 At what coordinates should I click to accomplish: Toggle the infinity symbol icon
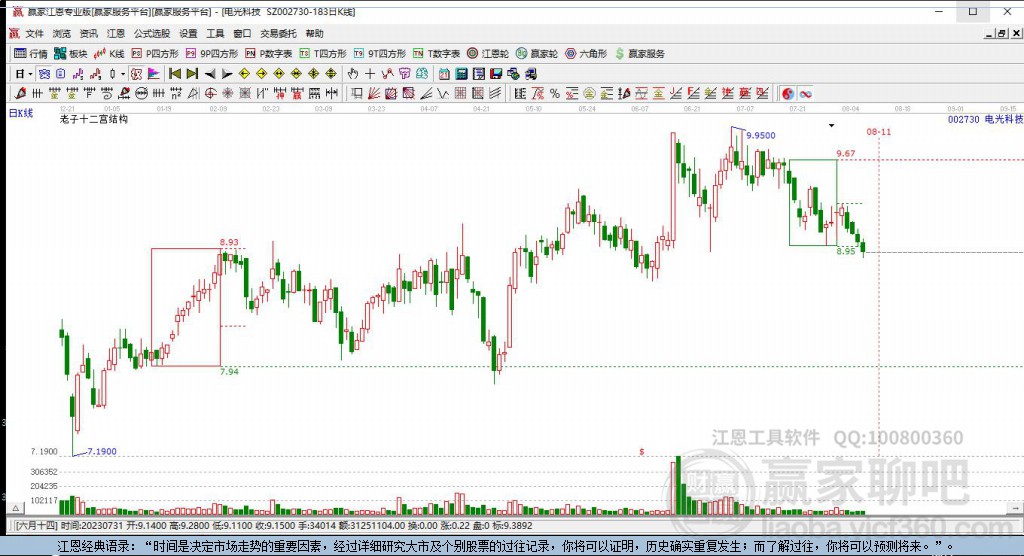click(x=805, y=93)
